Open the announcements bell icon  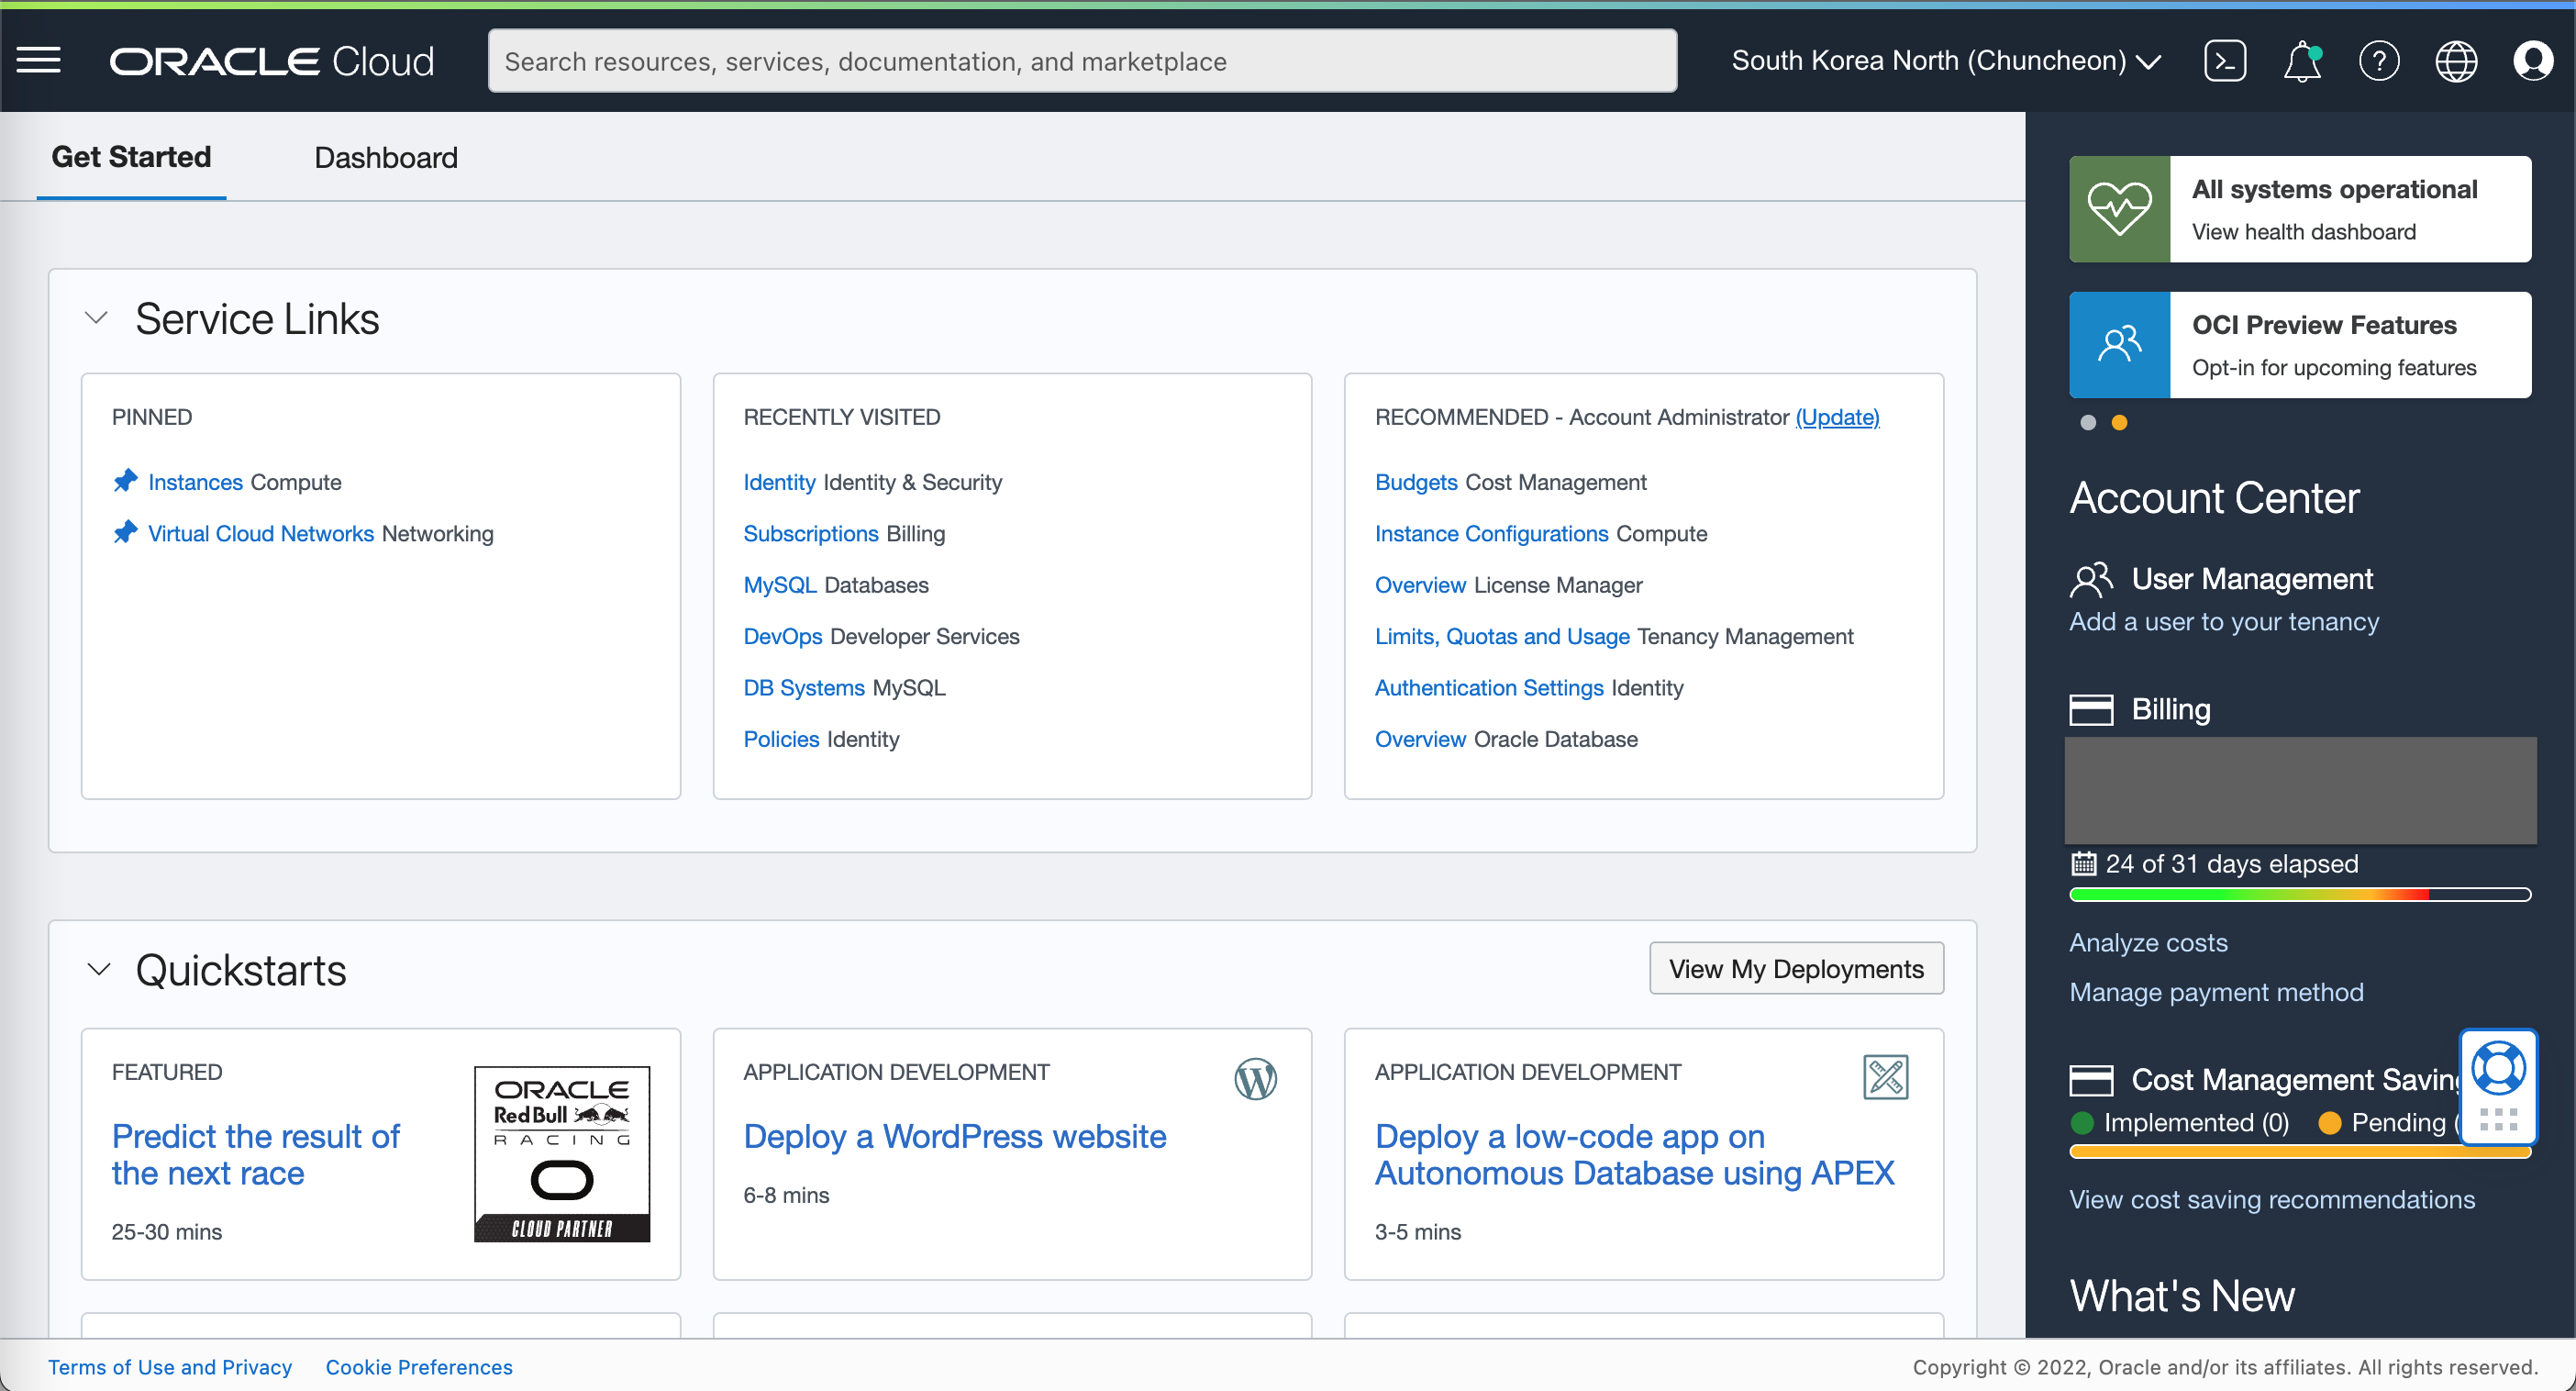[x=2302, y=61]
